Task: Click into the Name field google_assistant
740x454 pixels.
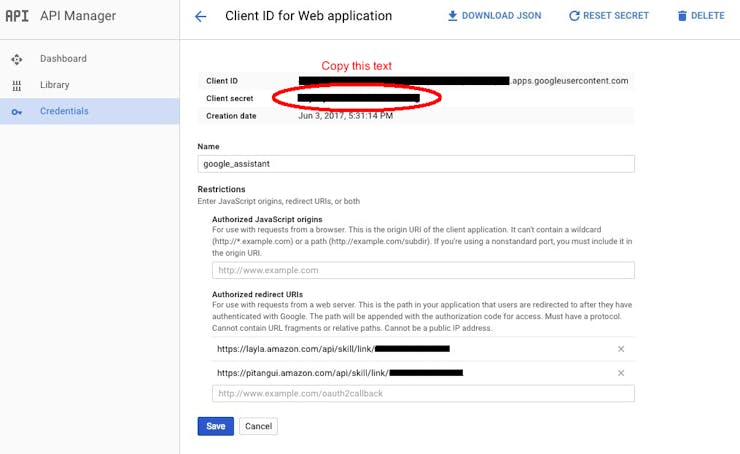Action: (416, 164)
